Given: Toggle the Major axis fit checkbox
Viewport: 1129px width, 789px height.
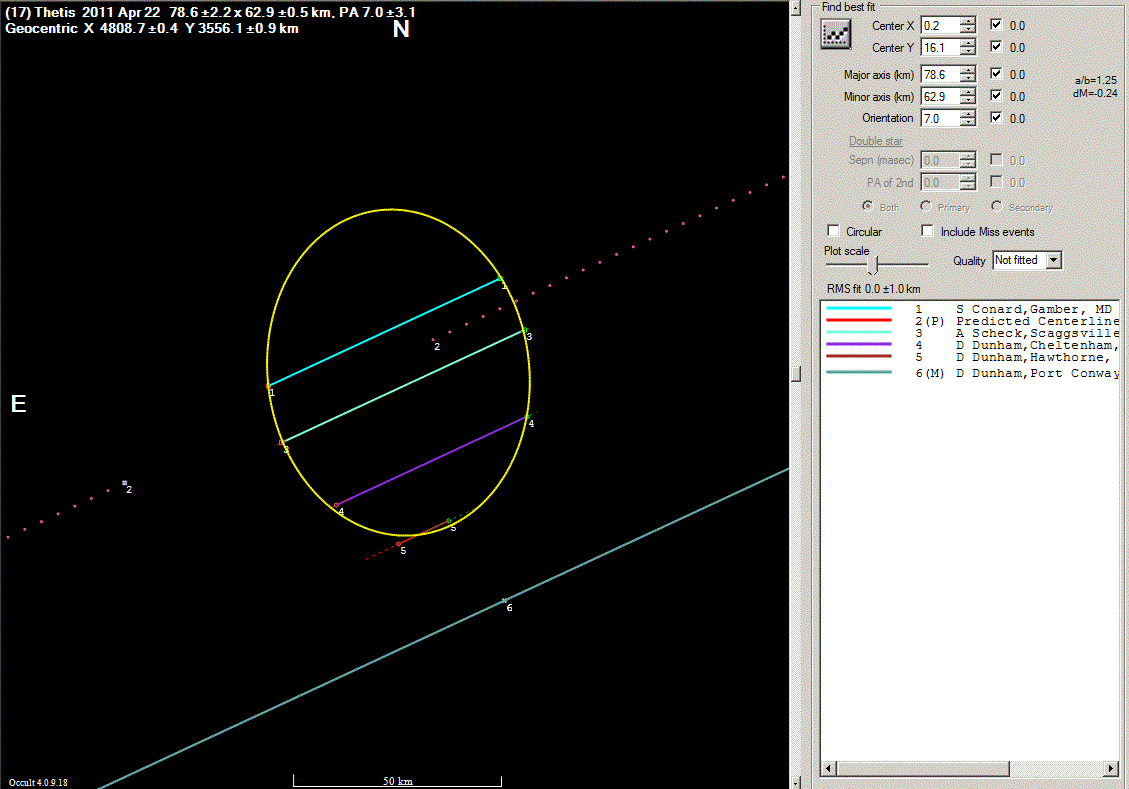Looking at the screenshot, I should click(996, 74).
